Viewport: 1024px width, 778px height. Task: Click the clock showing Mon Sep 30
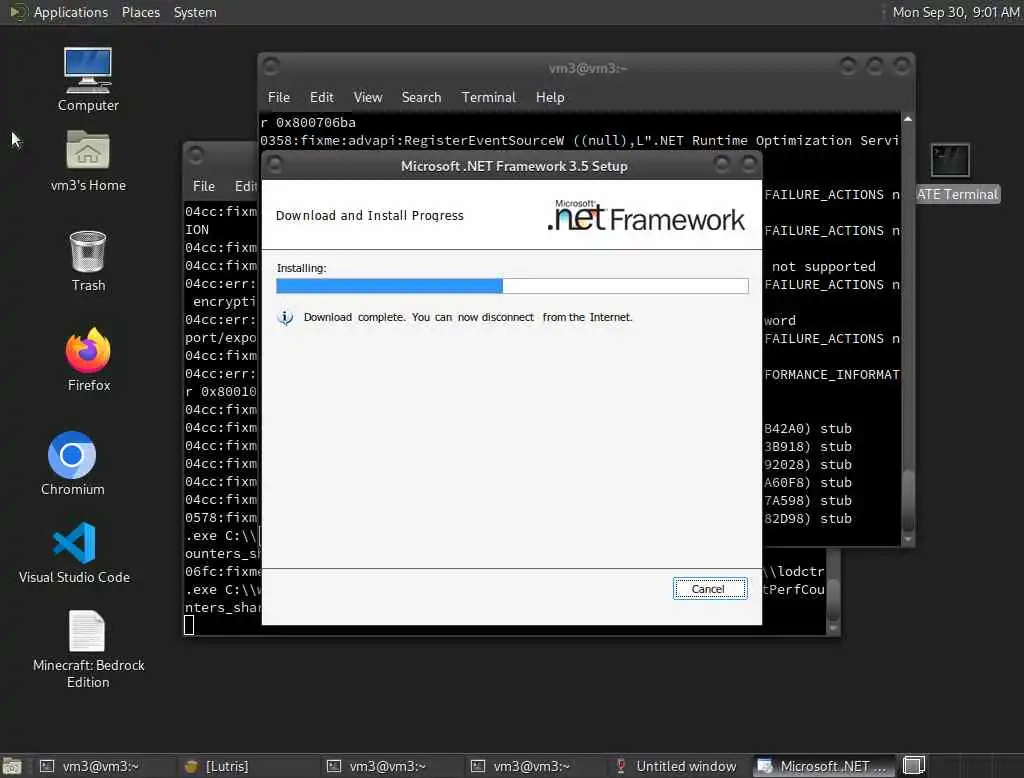(955, 12)
